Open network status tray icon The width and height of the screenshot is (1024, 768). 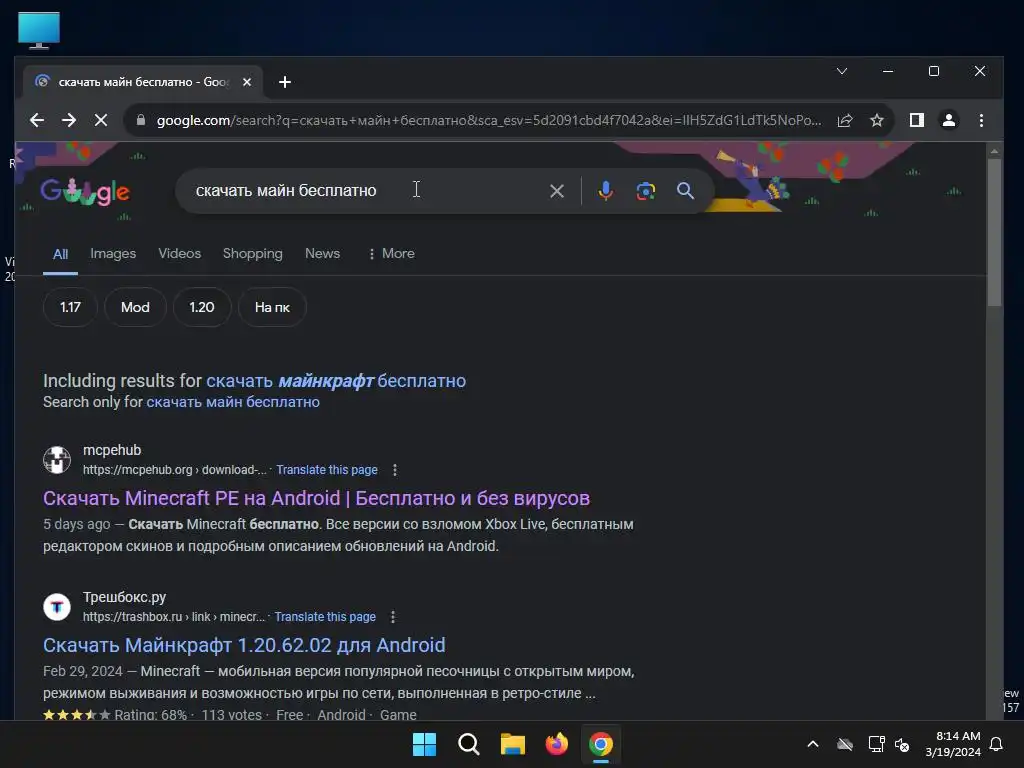click(x=876, y=744)
